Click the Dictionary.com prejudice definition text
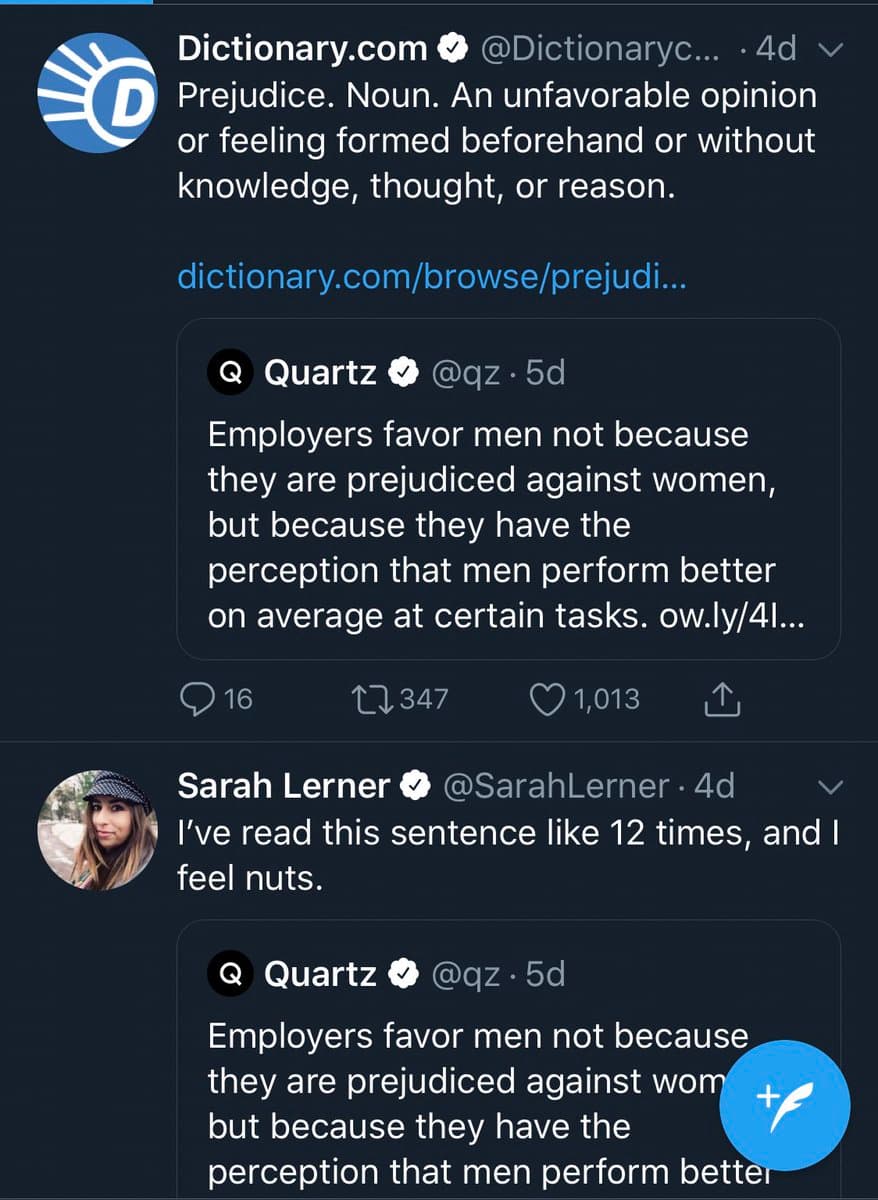Viewport: 878px width, 1200px height. pos(496,140)
